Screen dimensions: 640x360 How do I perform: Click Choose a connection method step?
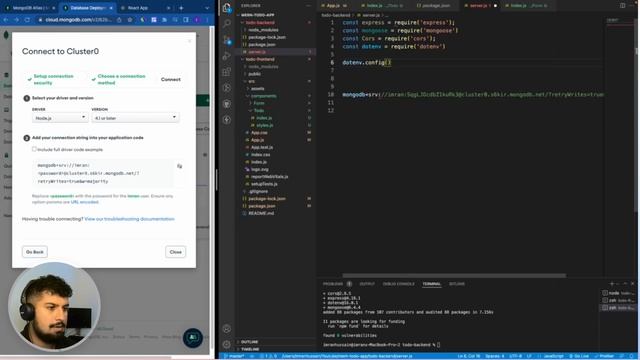[118, 79]
